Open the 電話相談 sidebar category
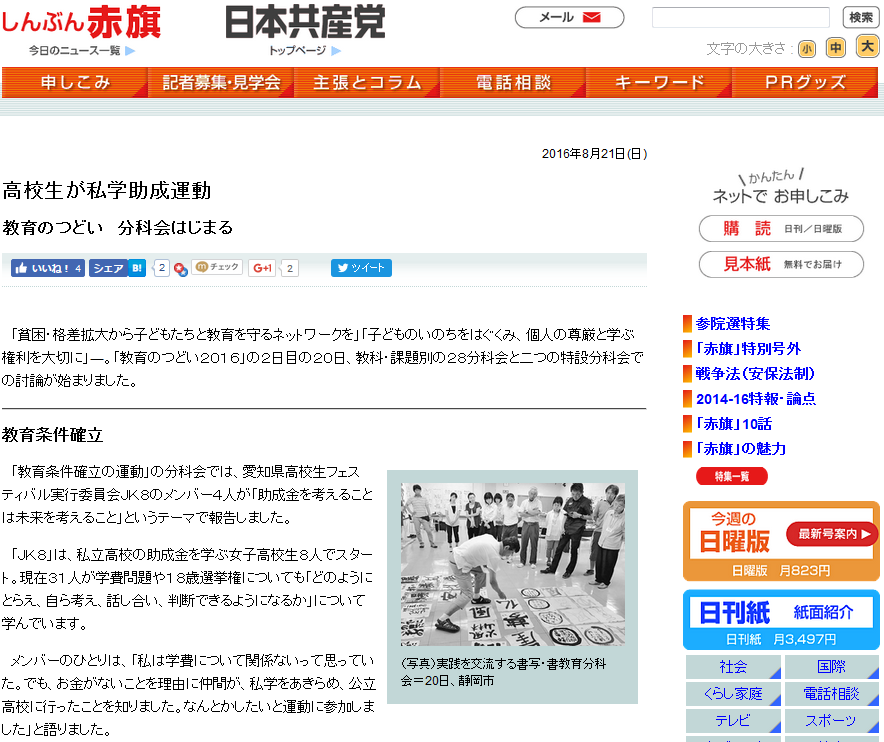Image resolution: width=884 pixels, height=742 pixels. (x=832, y=694)
